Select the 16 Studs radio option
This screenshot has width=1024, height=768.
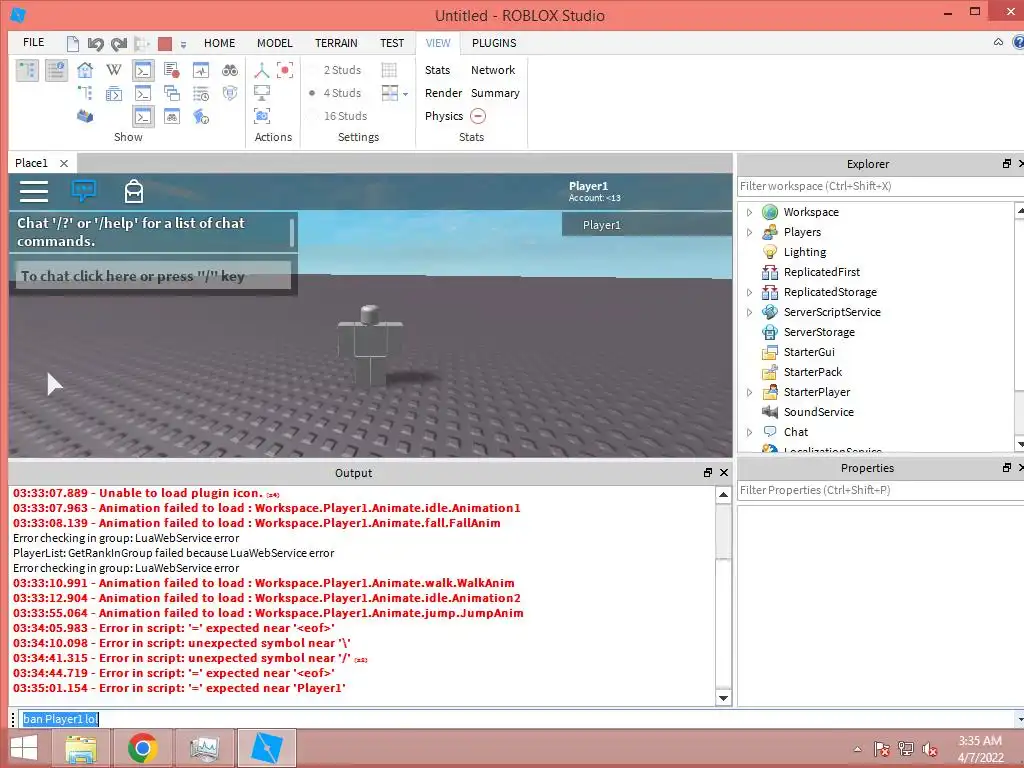click(338, 116)
